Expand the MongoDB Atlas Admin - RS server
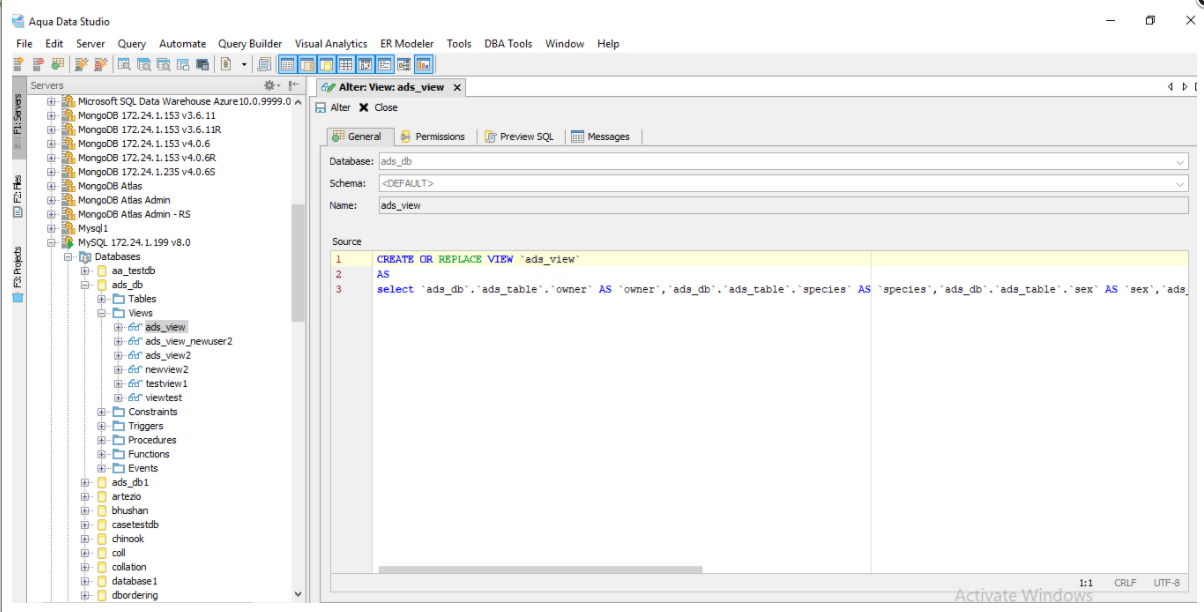The height and width of the screenshot is (612, 1204). (52, 214)
